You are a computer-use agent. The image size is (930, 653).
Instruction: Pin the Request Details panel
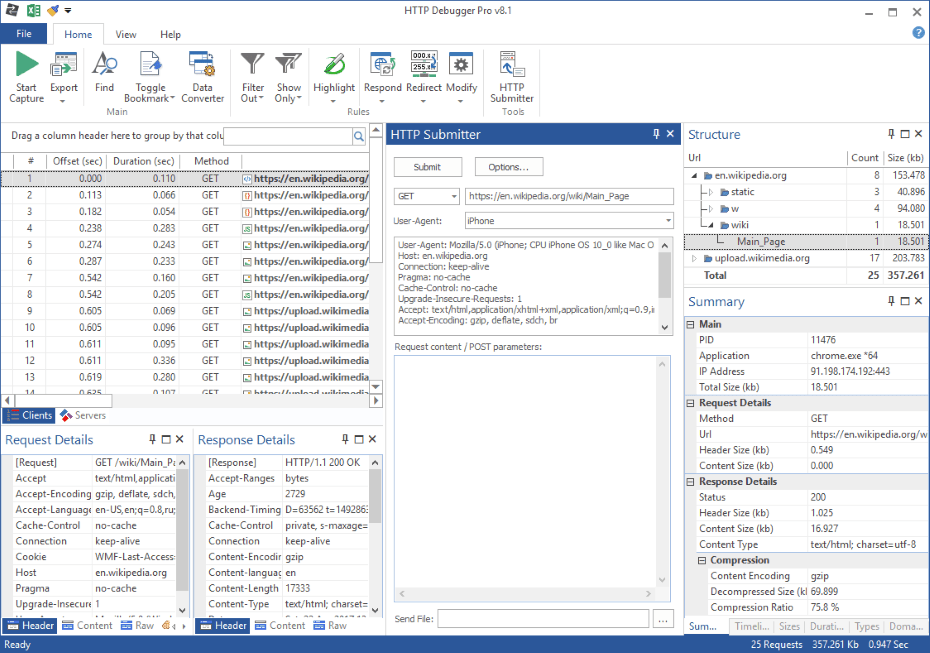[x=152, y=439]
